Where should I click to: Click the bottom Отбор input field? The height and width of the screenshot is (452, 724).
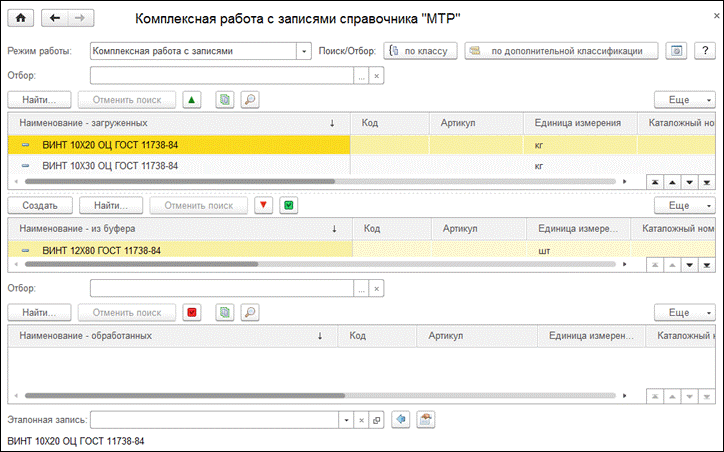coord(222,289)
